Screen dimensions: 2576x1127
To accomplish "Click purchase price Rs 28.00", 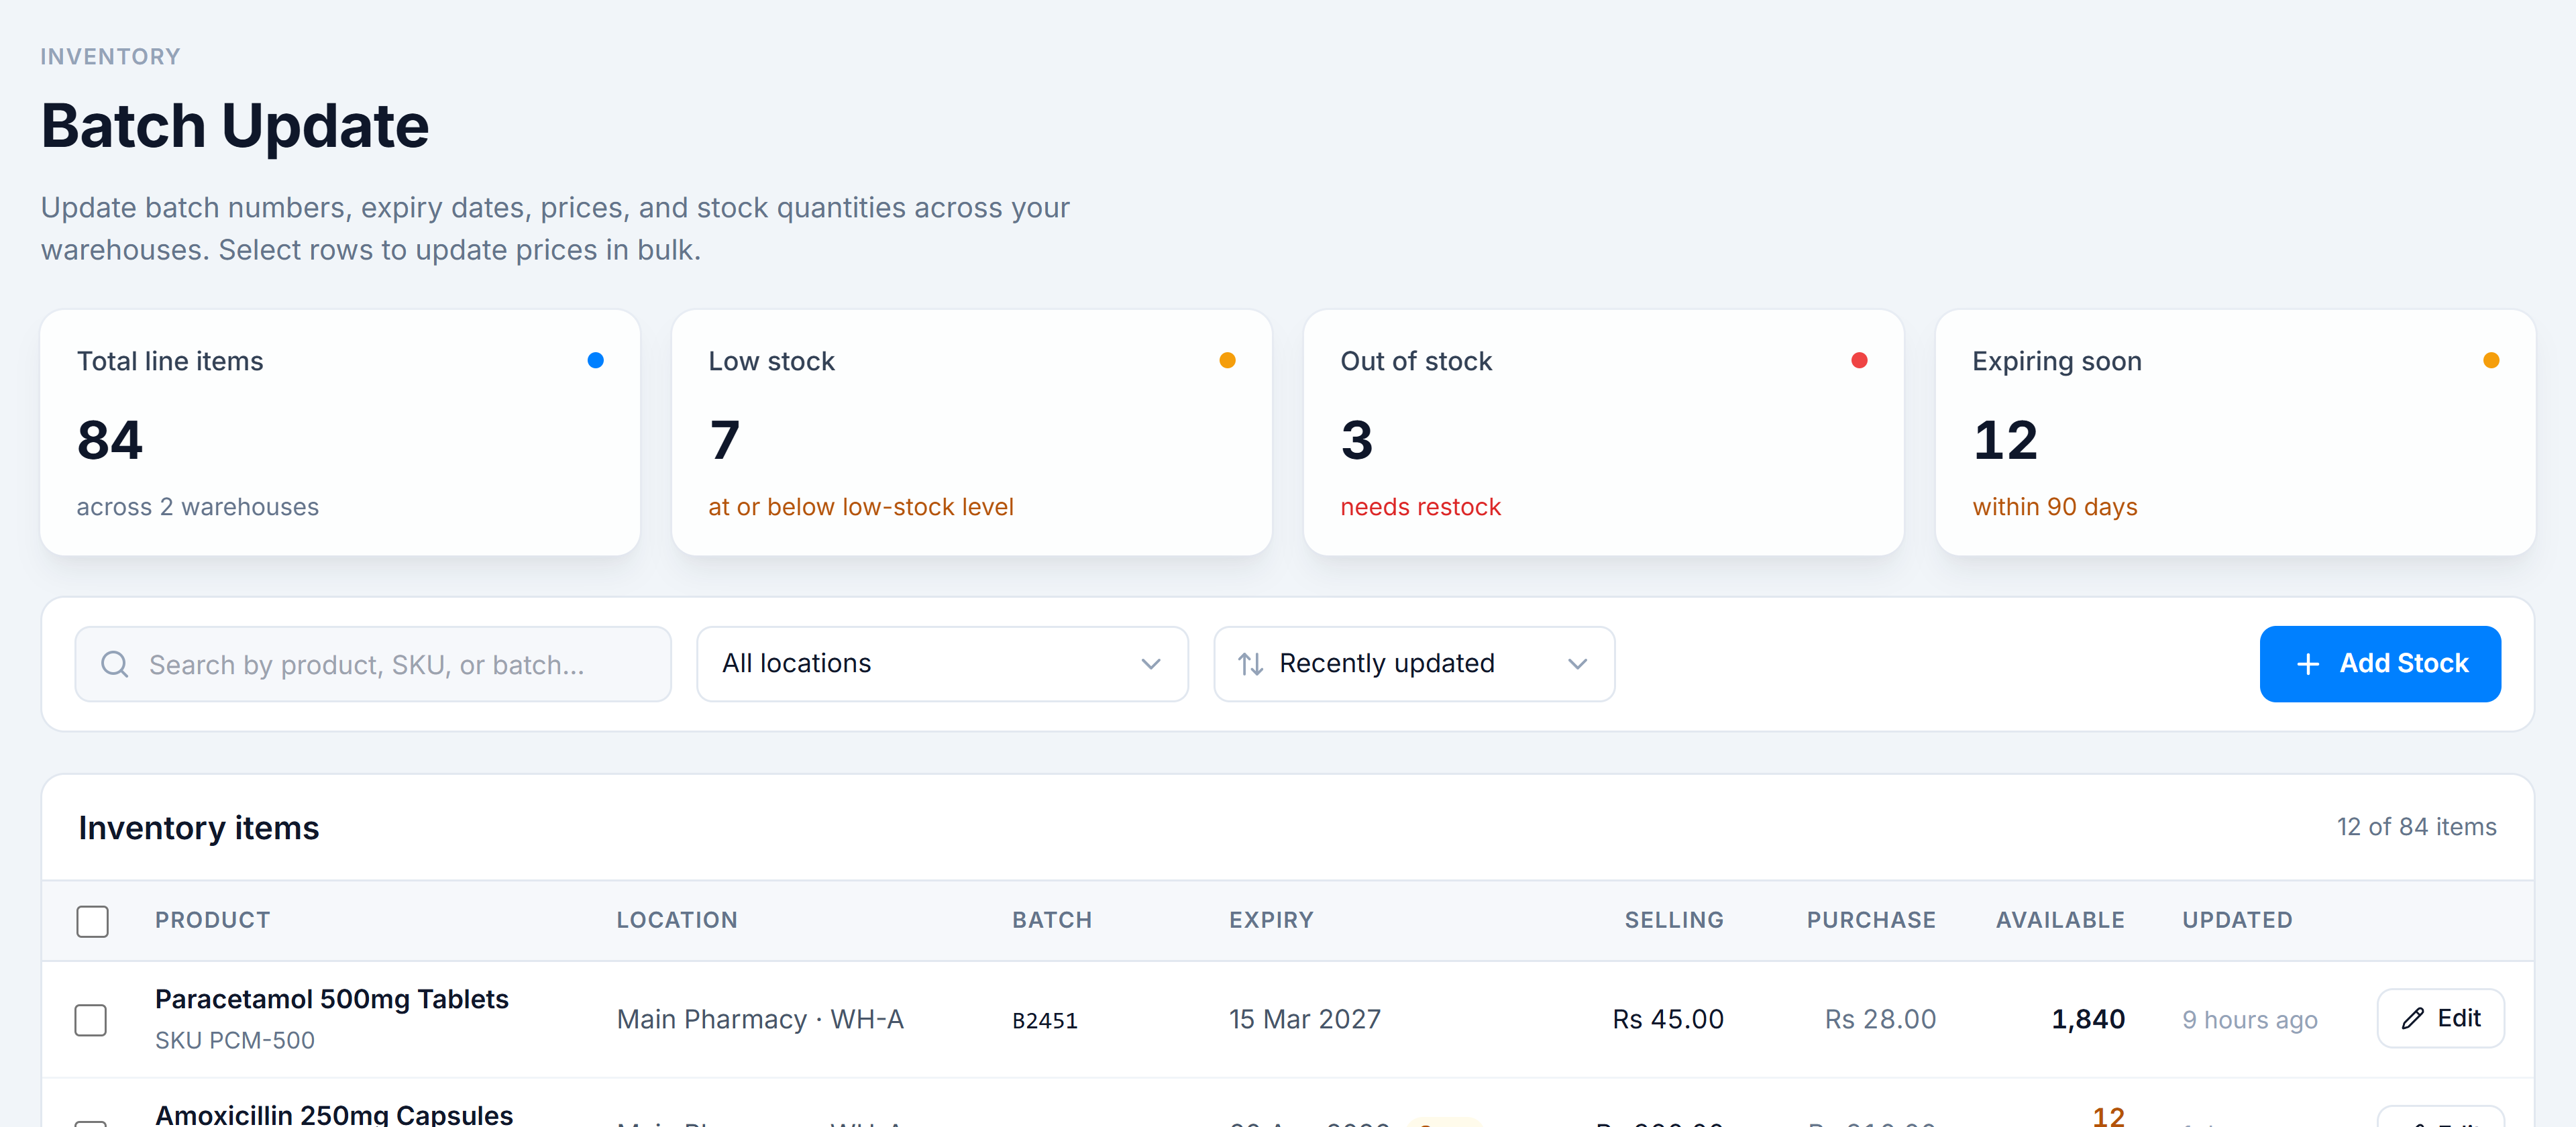I will [x=1880, y=1019].
